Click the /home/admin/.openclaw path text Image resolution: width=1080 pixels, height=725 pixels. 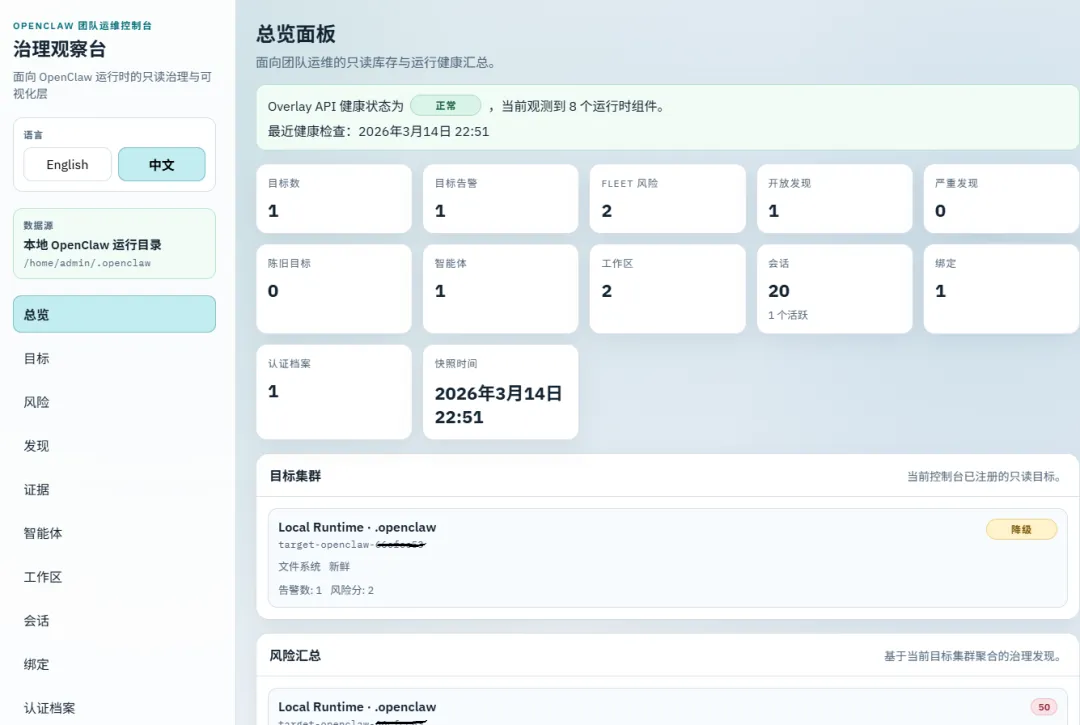click(87, 263)
